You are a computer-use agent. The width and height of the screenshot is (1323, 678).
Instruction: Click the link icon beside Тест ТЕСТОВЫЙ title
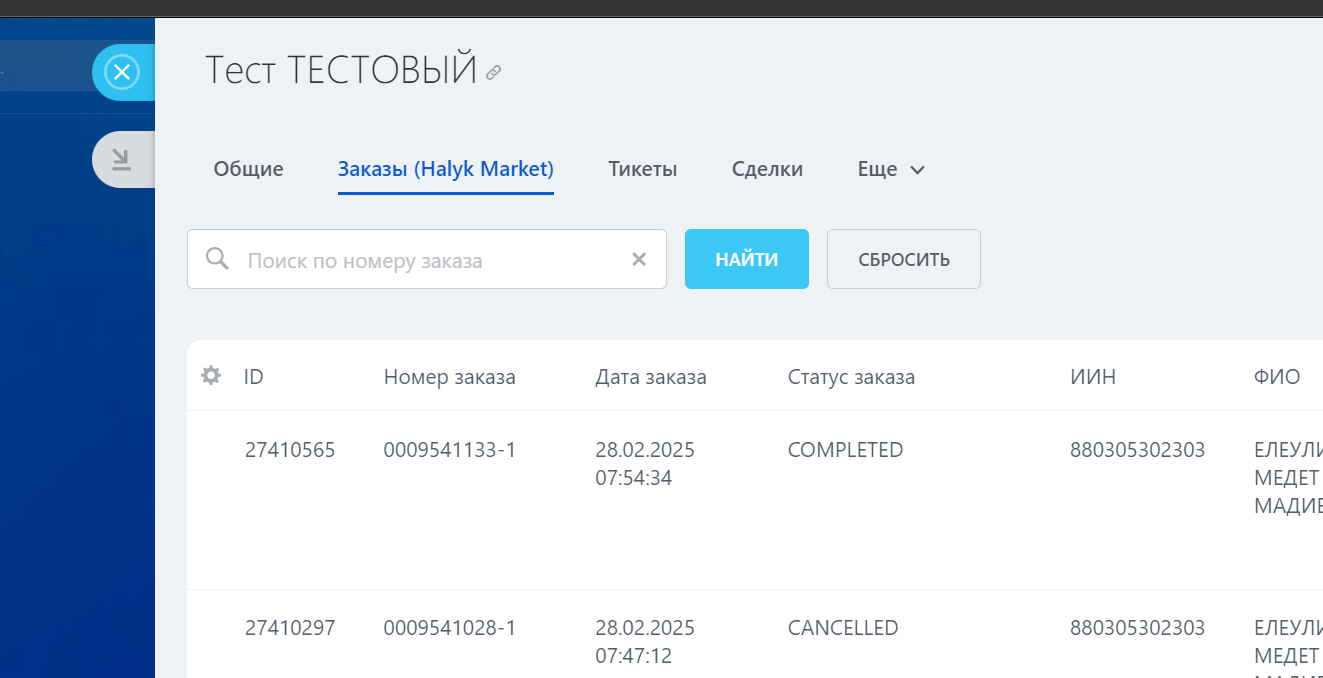pyautogui.click(x=492, y=73)
